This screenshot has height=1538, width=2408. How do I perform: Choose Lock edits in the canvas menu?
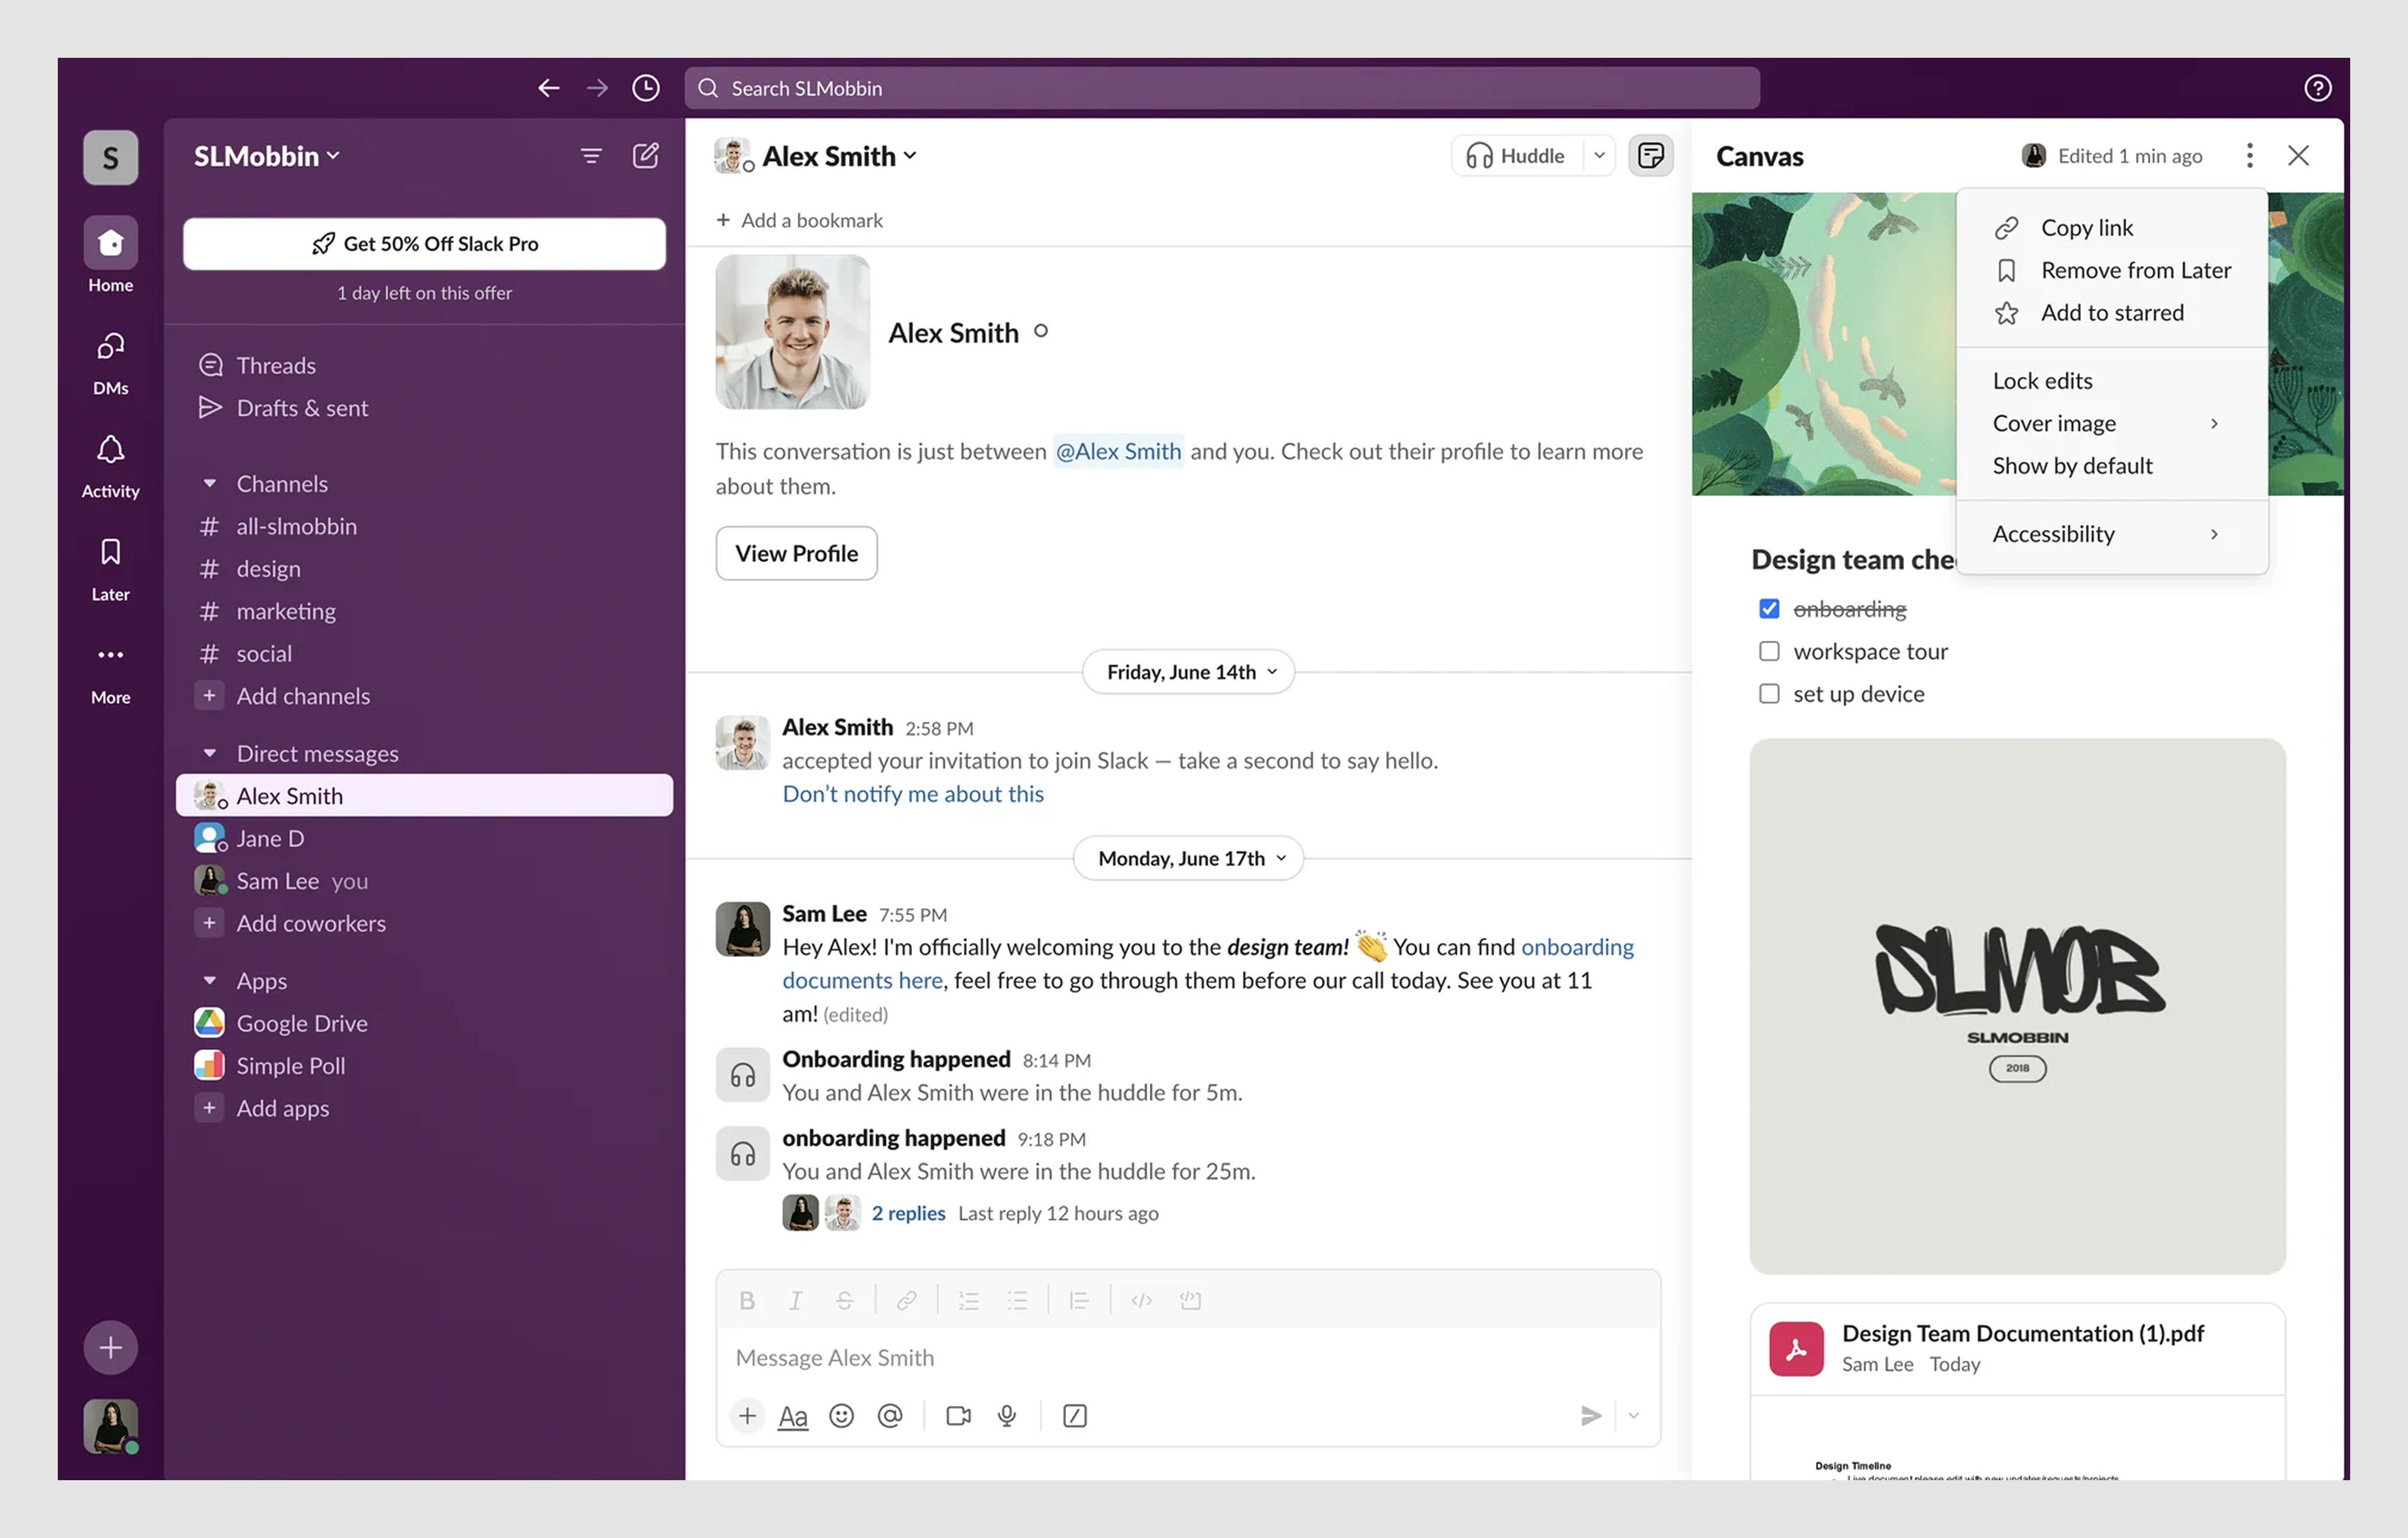pos(2111,380)
